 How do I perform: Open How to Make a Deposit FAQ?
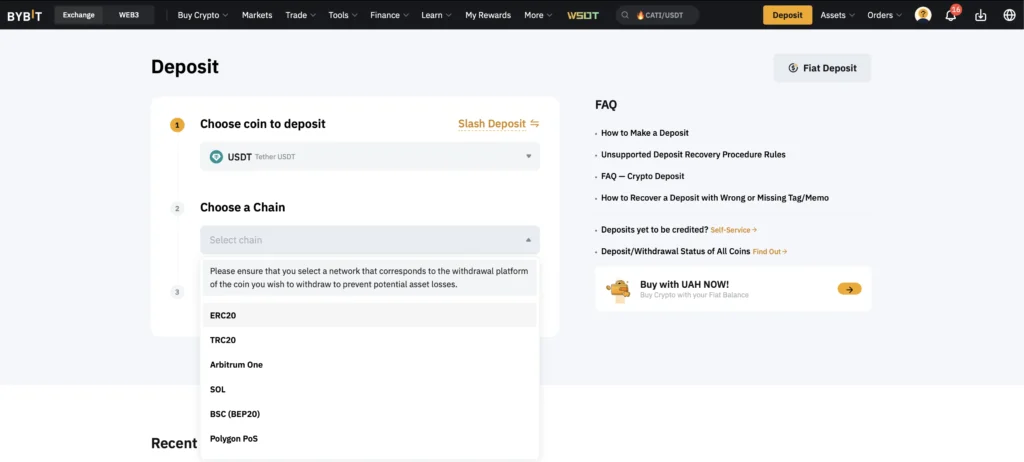(645, 133)
